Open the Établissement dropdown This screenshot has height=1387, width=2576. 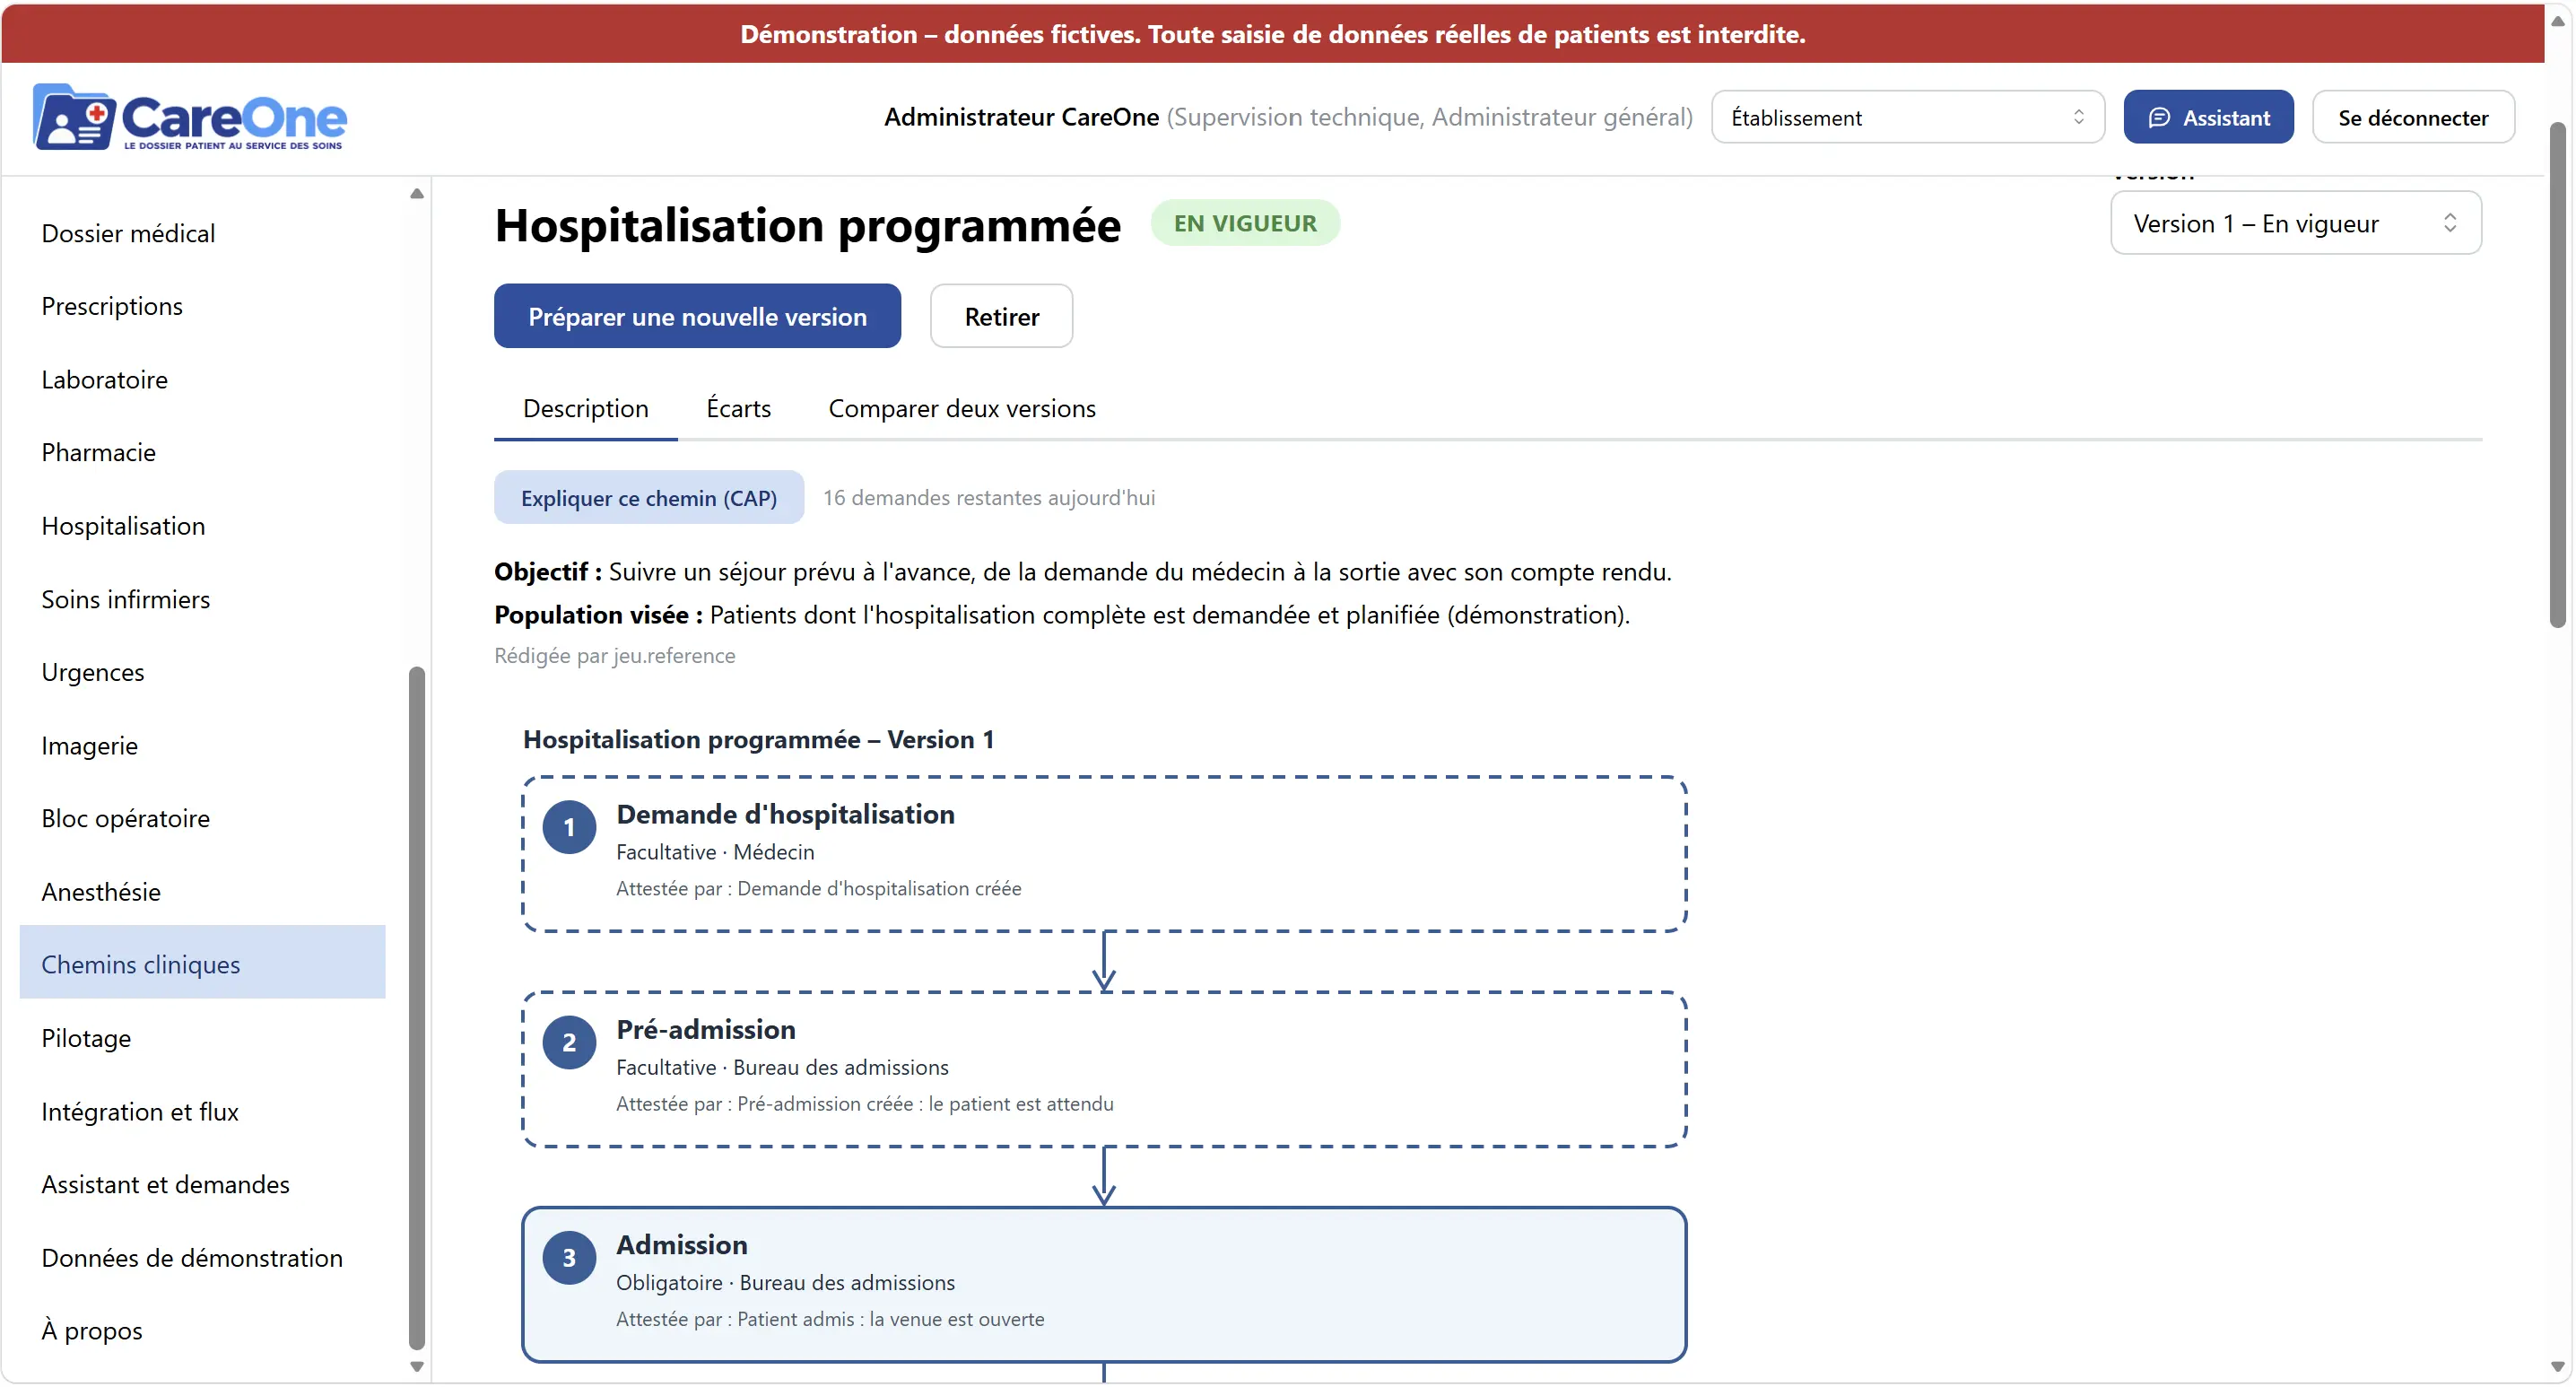coord(1907,118)
